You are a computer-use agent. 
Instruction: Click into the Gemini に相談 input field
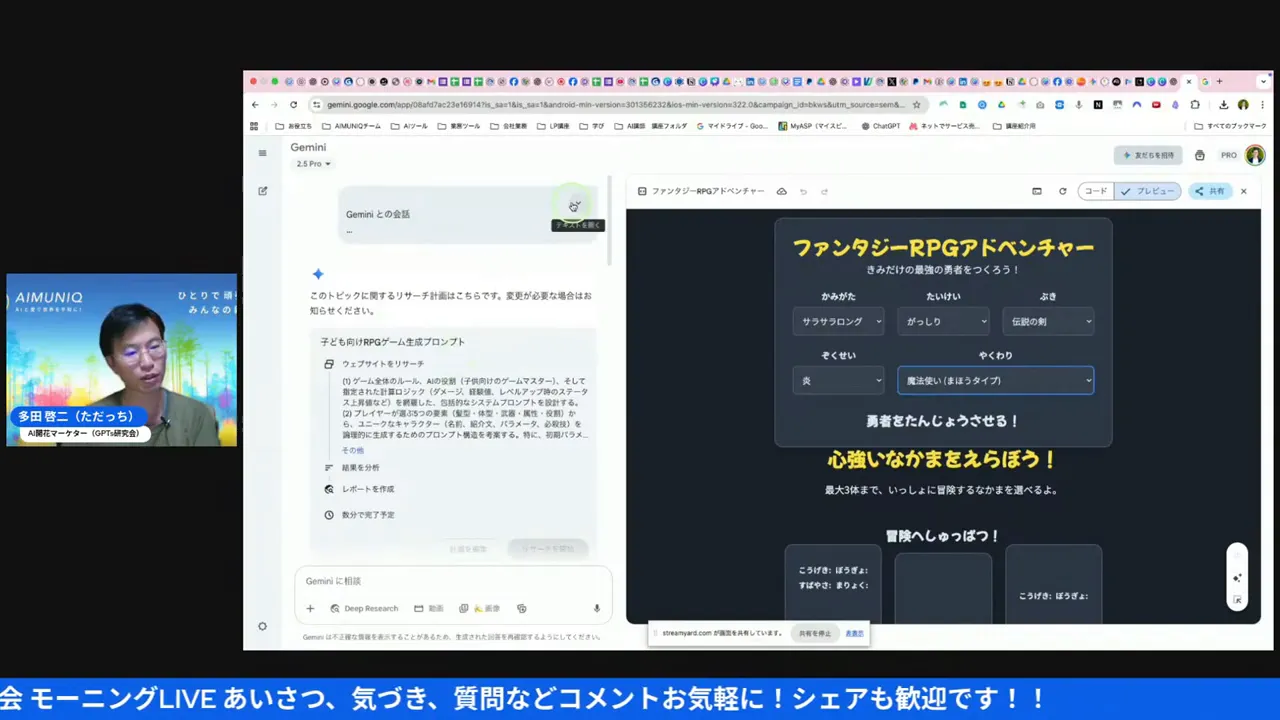click(452, 581)
